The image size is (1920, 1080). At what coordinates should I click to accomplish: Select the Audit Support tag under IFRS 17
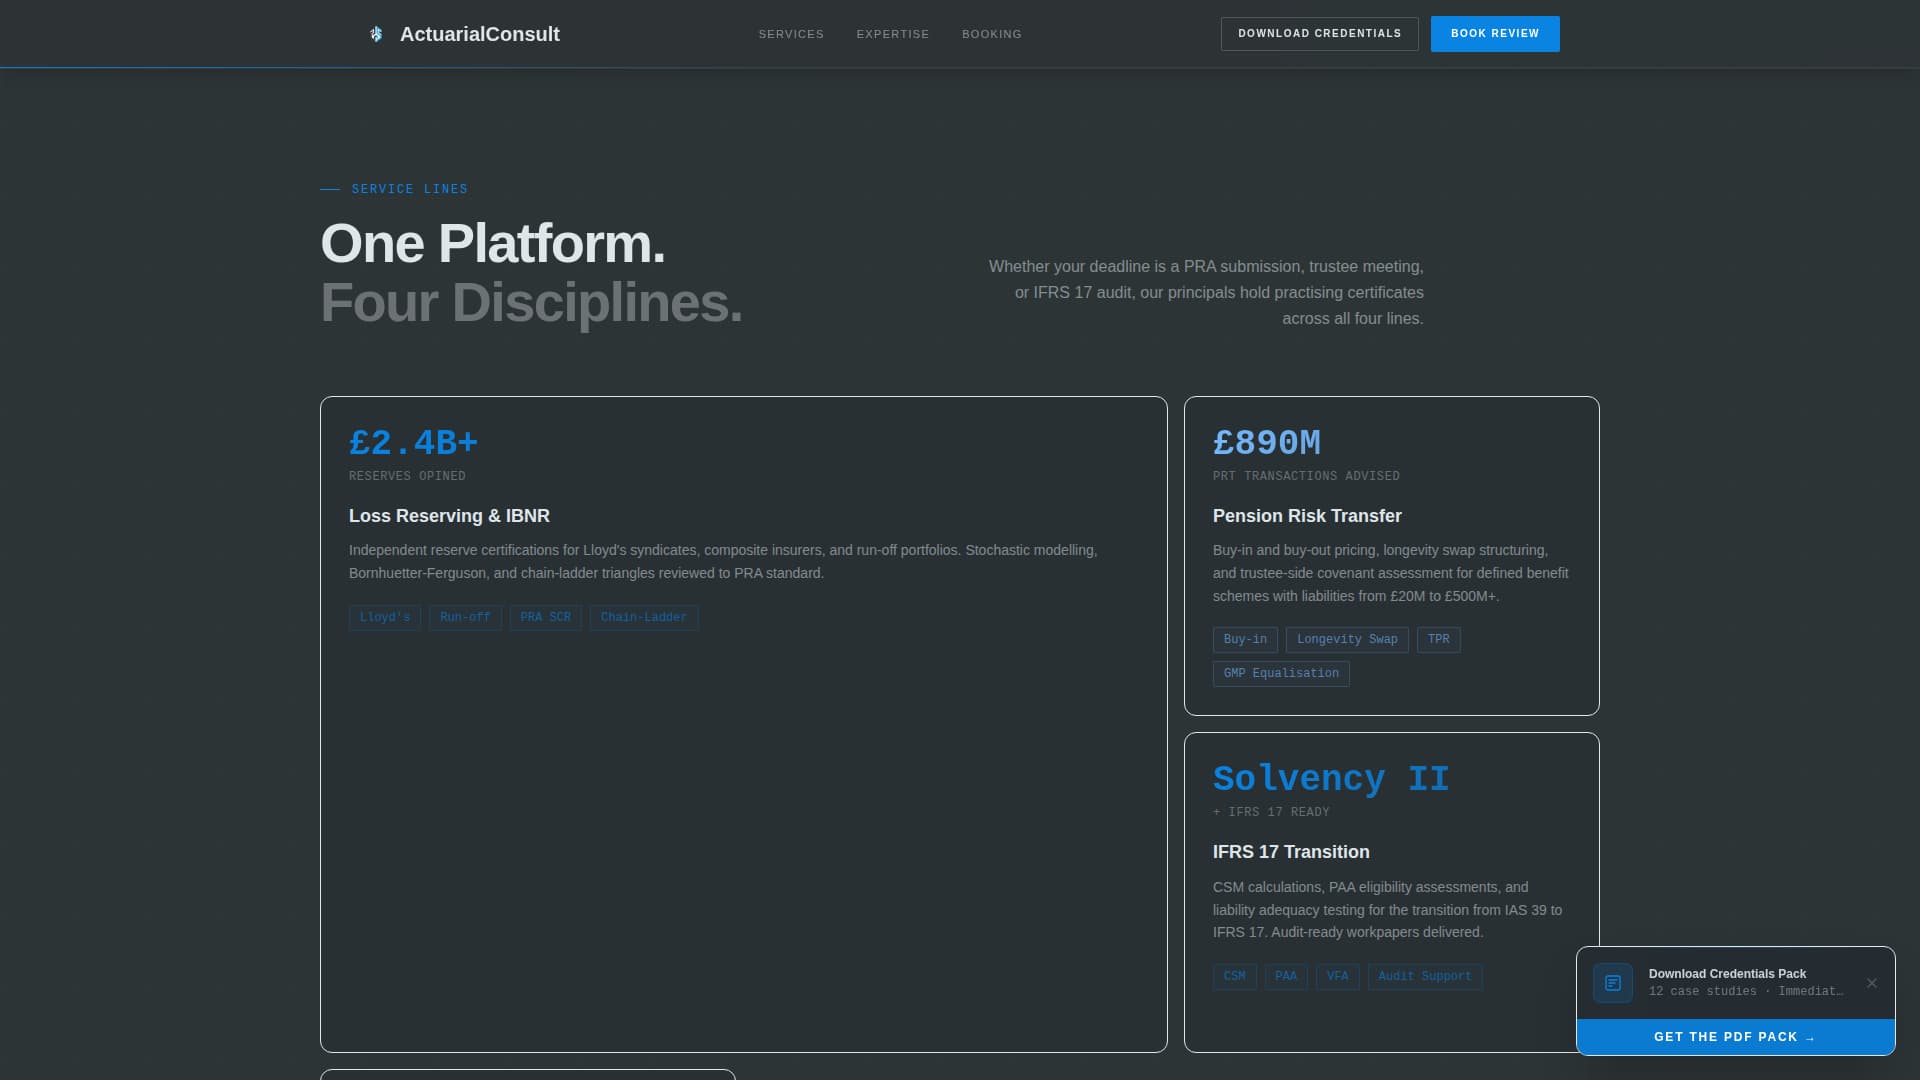coord(1424,976)
